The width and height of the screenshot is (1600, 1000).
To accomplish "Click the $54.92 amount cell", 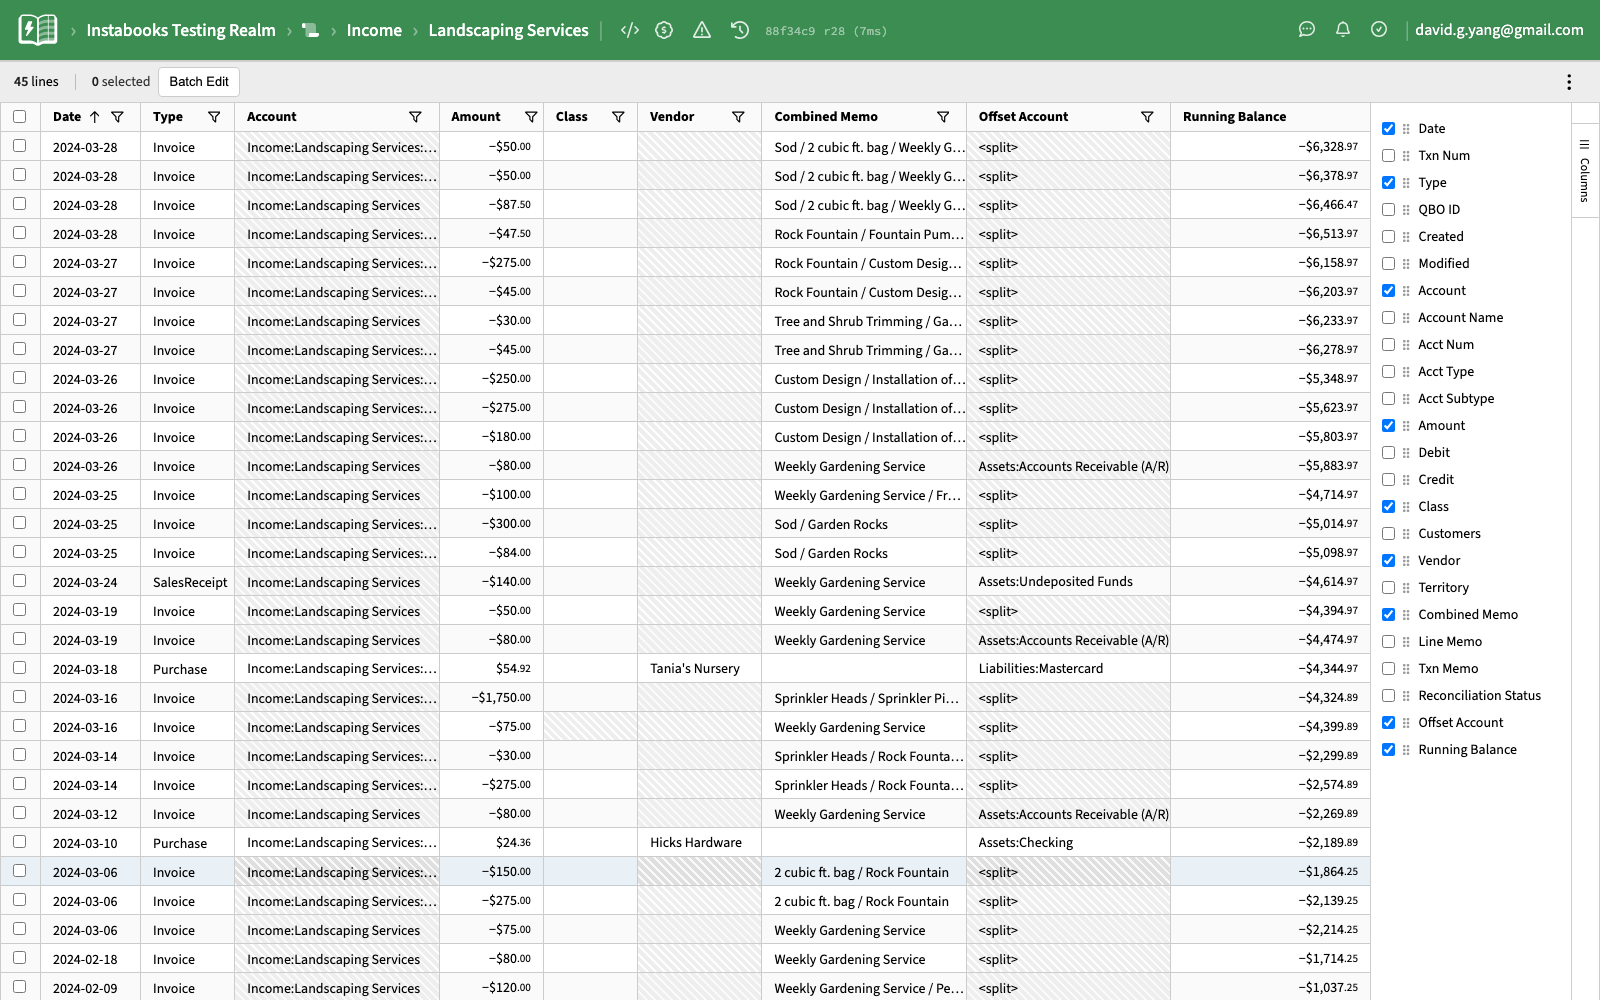I will click(x=491, y=668).
